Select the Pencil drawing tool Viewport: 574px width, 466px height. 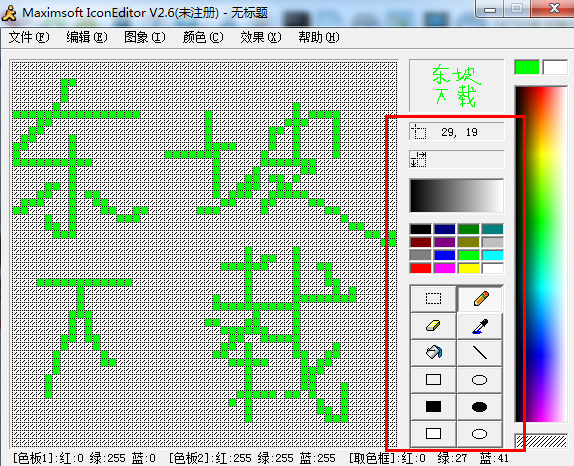[480, 299]
